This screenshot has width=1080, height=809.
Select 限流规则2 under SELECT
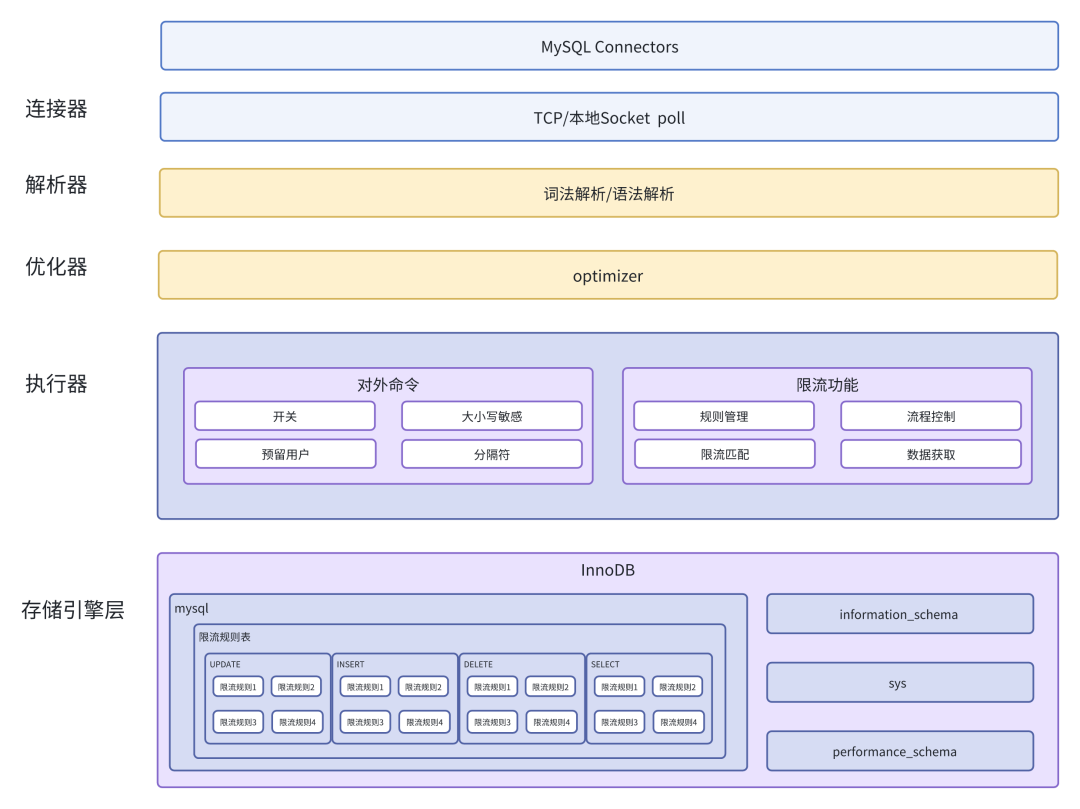677,686
